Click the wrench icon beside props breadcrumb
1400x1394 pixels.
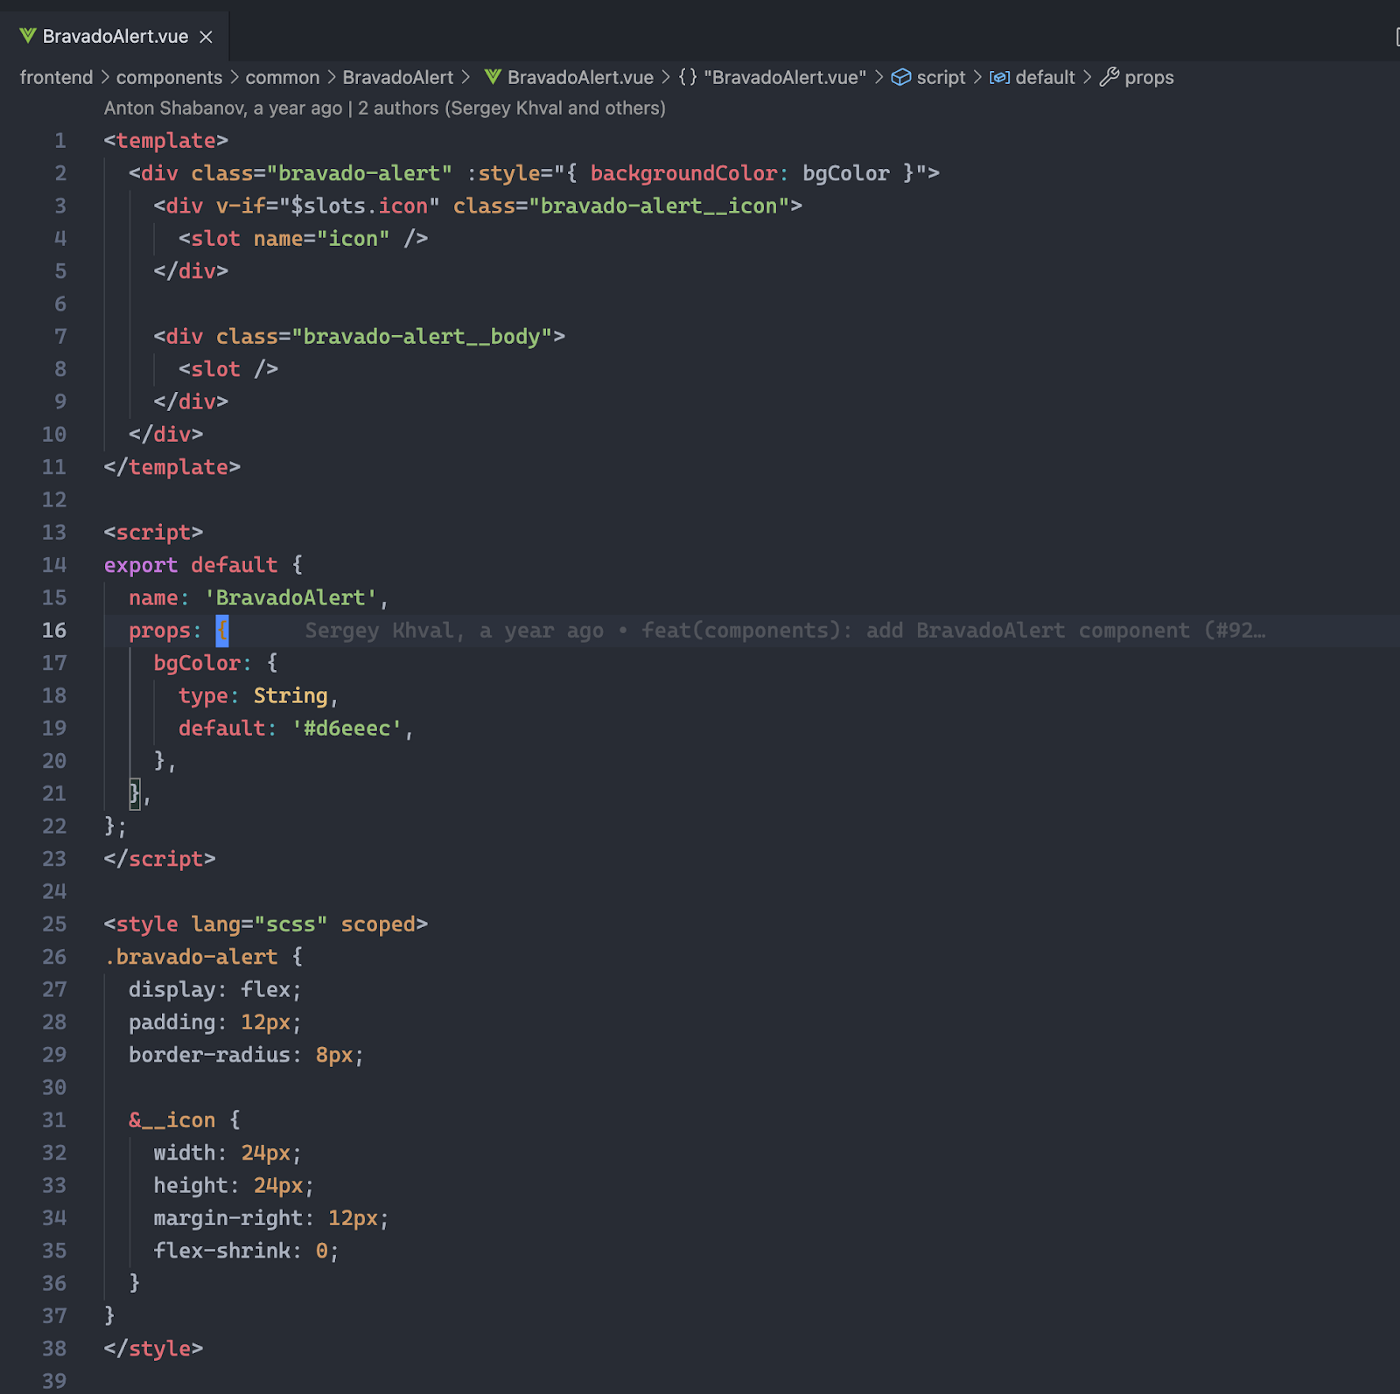click(x=1109, y=77)
